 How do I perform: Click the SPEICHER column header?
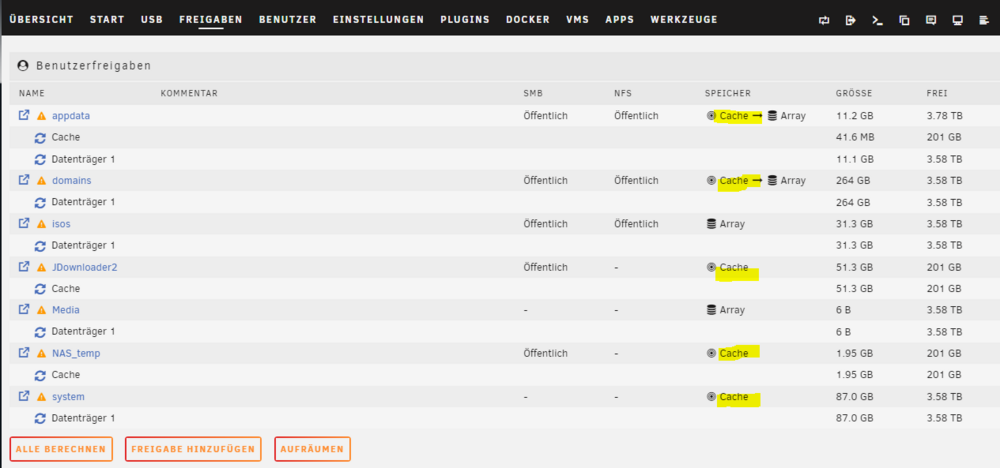tap(728, 94)
